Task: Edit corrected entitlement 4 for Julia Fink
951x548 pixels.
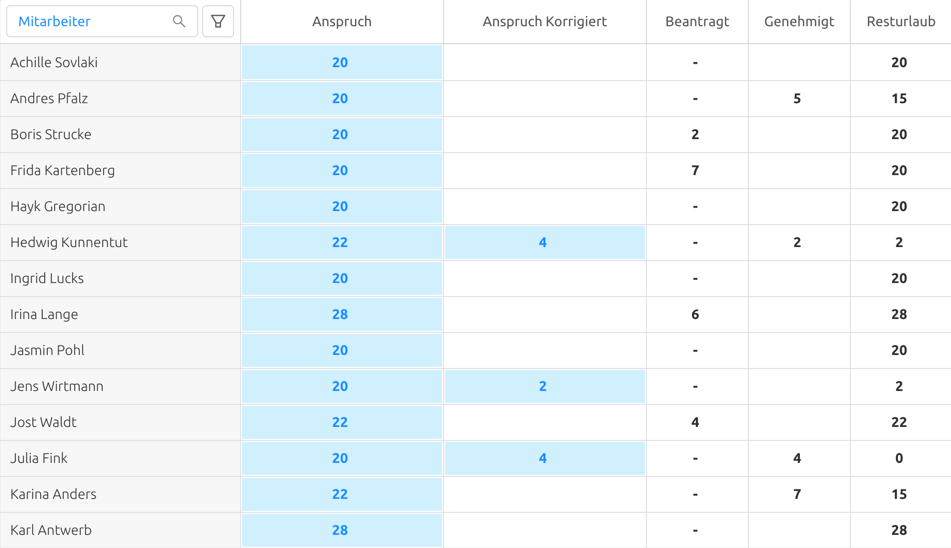Action: click(x=545, y=458)
